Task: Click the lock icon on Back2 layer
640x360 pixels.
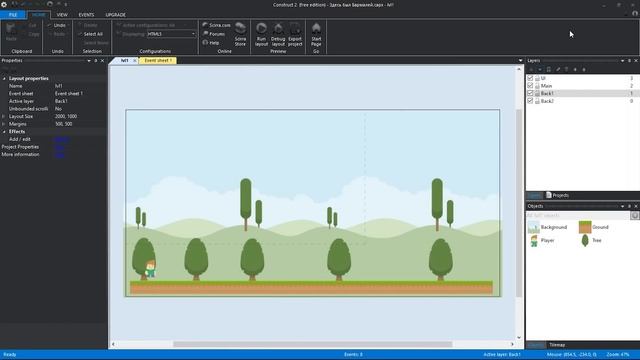Action: point(537,101)
